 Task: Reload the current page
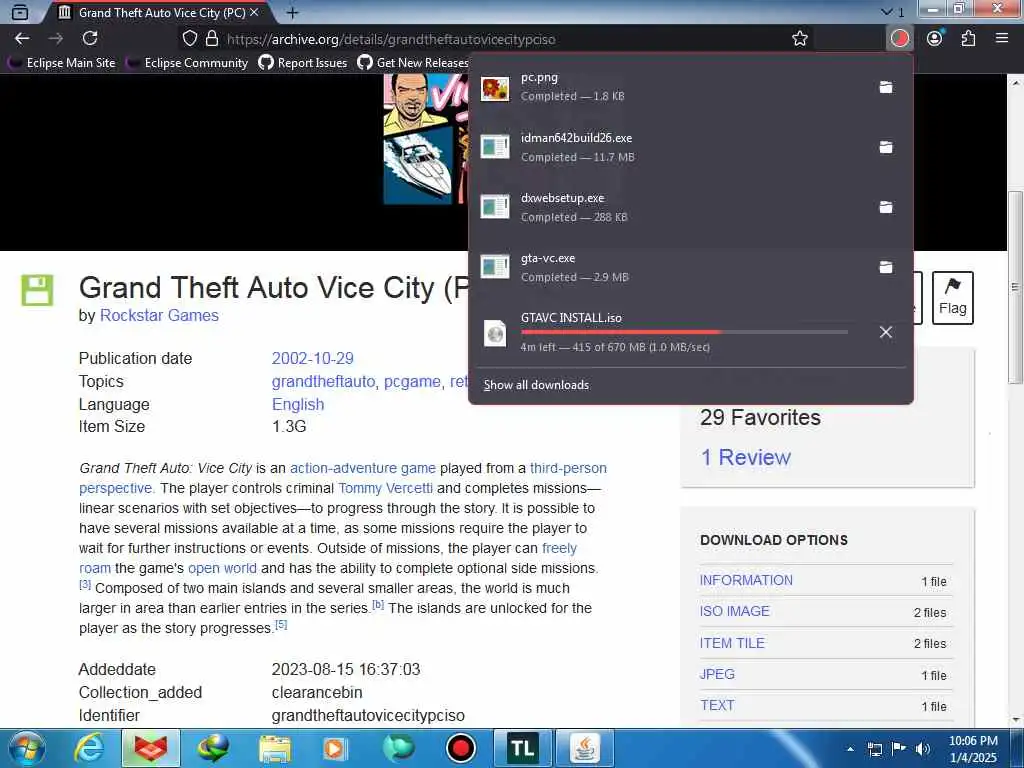(90, 39)
